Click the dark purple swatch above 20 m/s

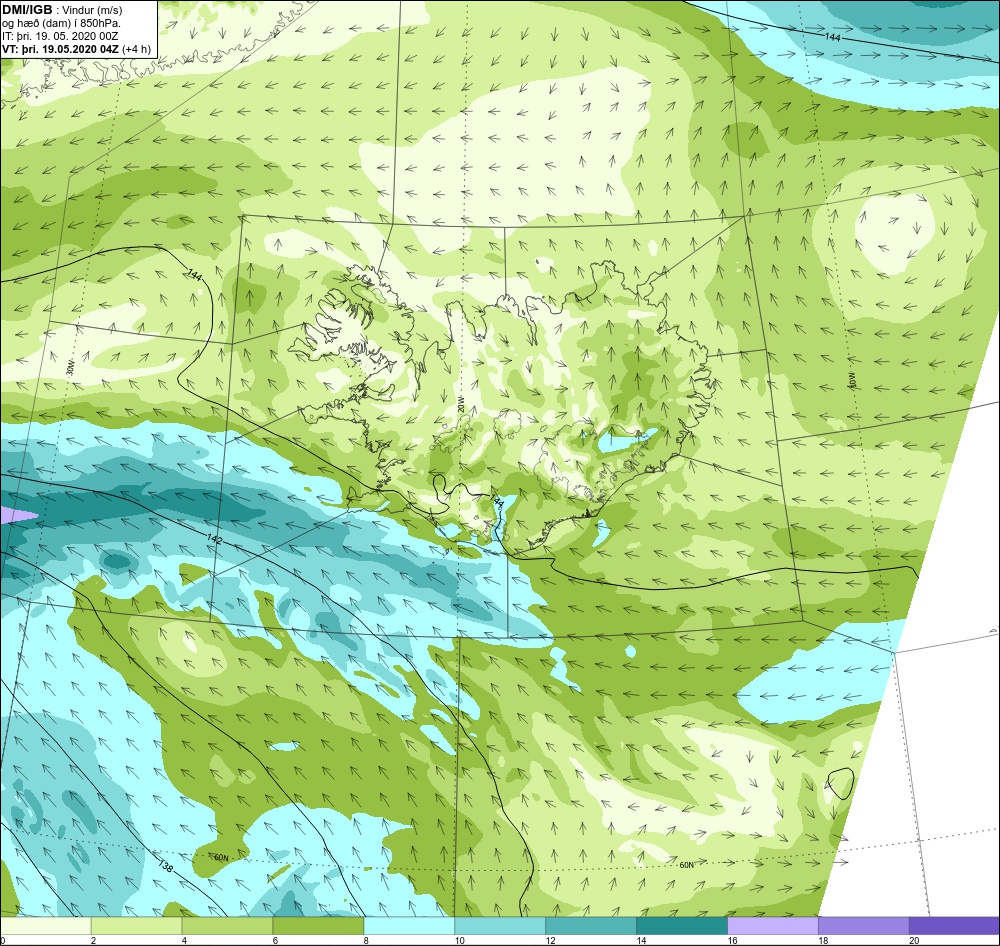(x=955, y=925)
